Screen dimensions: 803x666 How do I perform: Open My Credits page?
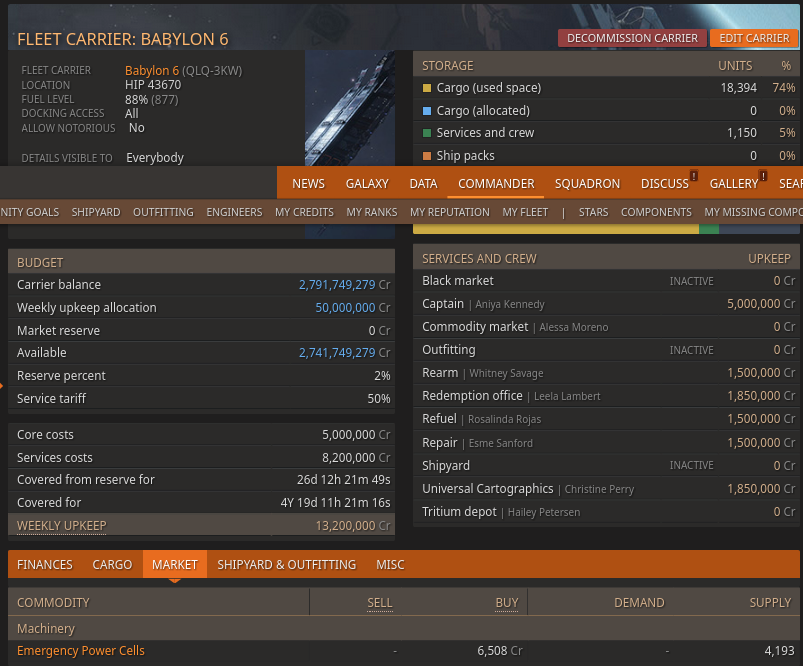tap(304, 212)
